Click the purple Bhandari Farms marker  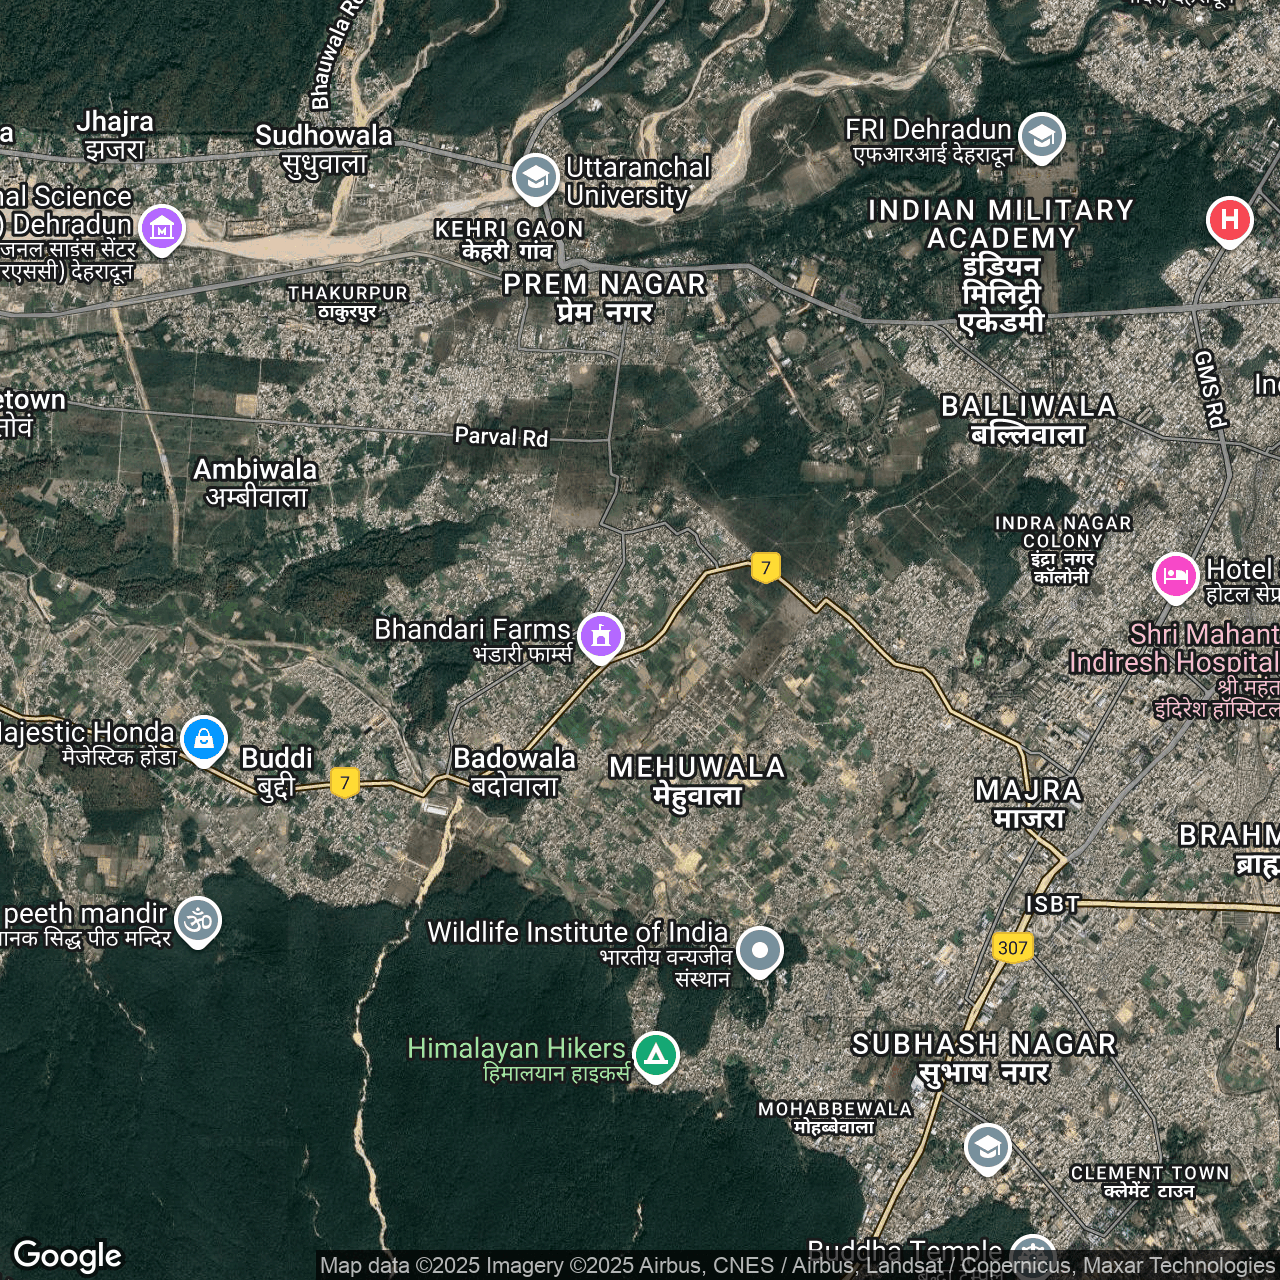tap(600, 635)
